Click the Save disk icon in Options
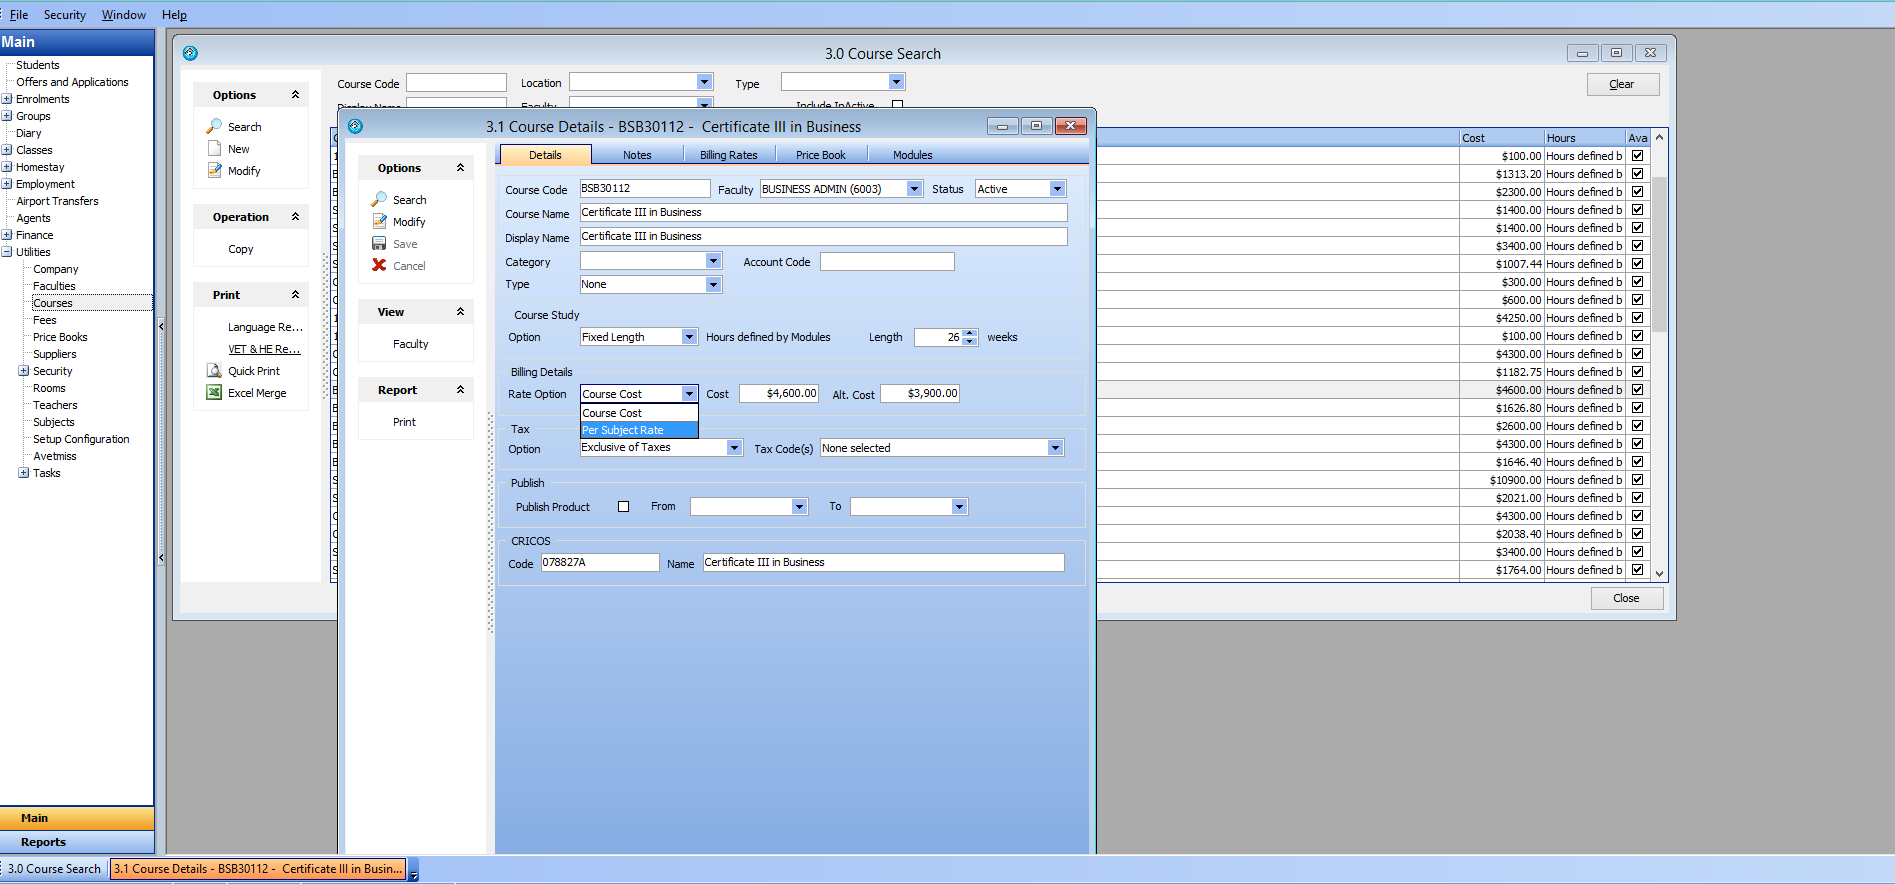Viewport: 1895px width, 884px height. [379, 244]
